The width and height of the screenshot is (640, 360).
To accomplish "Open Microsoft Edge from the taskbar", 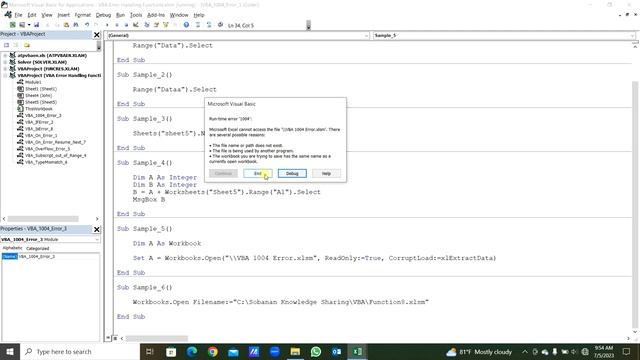I will pyautogui.click(x=192, y=351).
